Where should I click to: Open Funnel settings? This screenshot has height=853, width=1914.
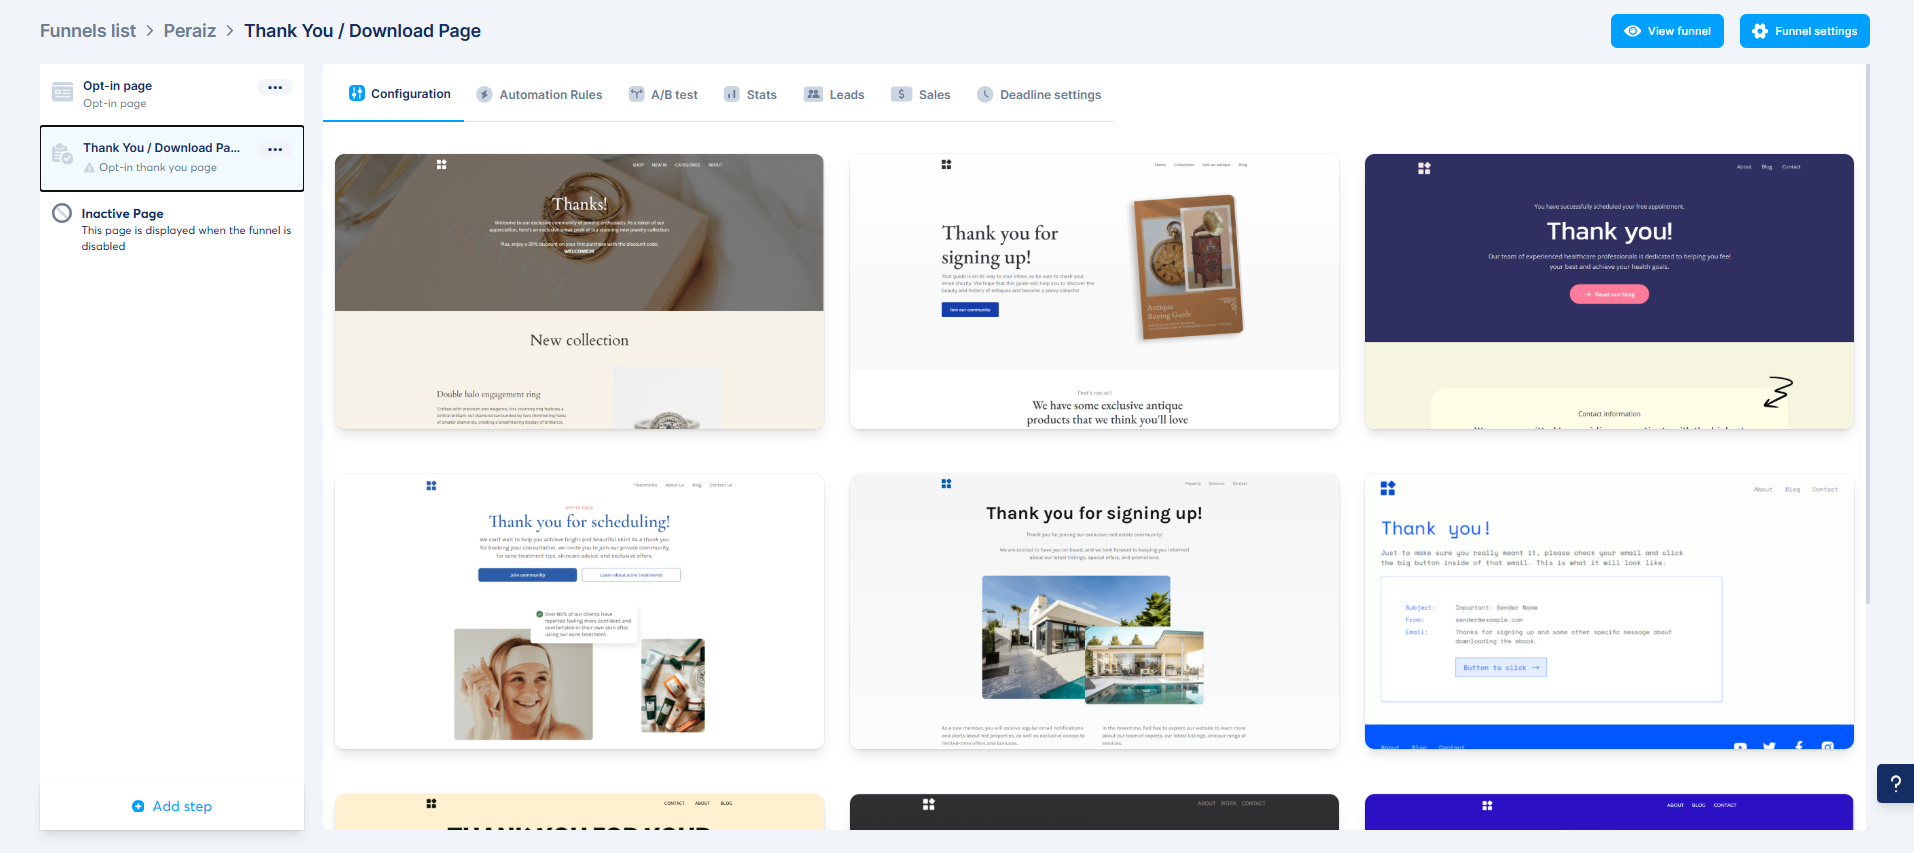1804,31
